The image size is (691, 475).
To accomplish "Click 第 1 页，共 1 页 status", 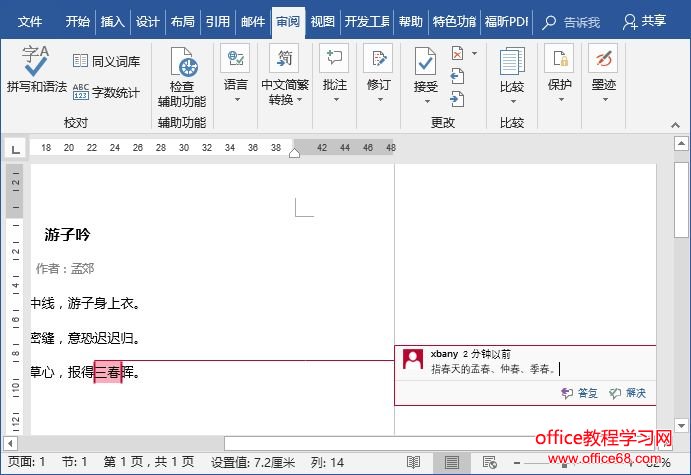I will tap(149, 462).
